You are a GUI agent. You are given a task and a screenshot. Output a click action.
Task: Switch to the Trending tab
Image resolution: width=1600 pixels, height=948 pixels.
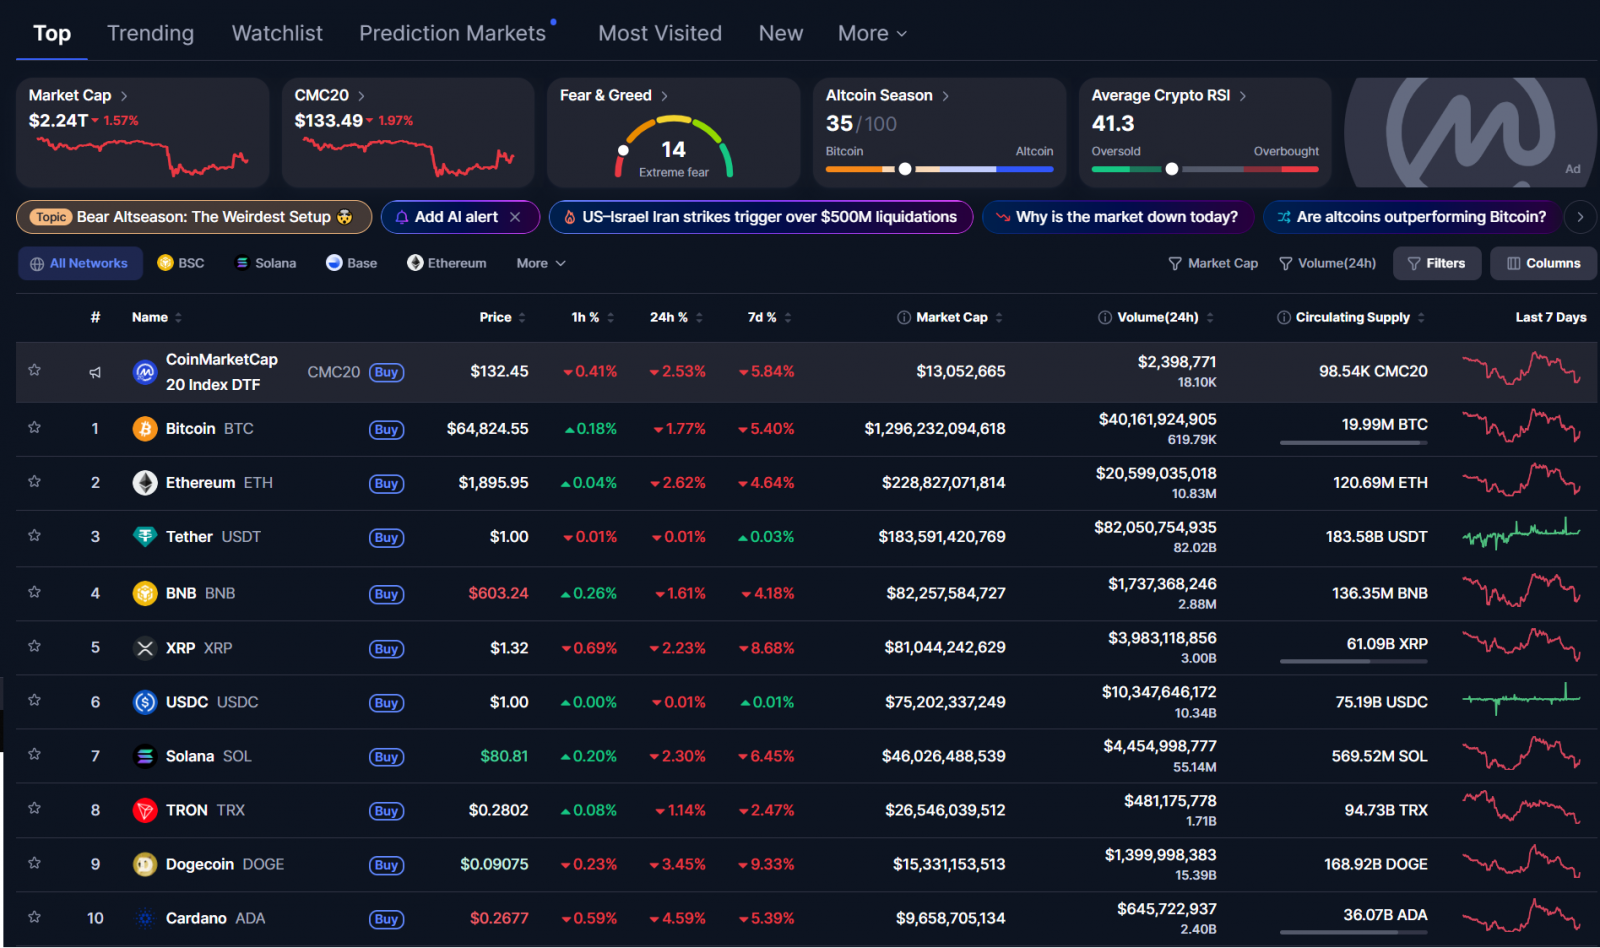[x=150, y=34]
